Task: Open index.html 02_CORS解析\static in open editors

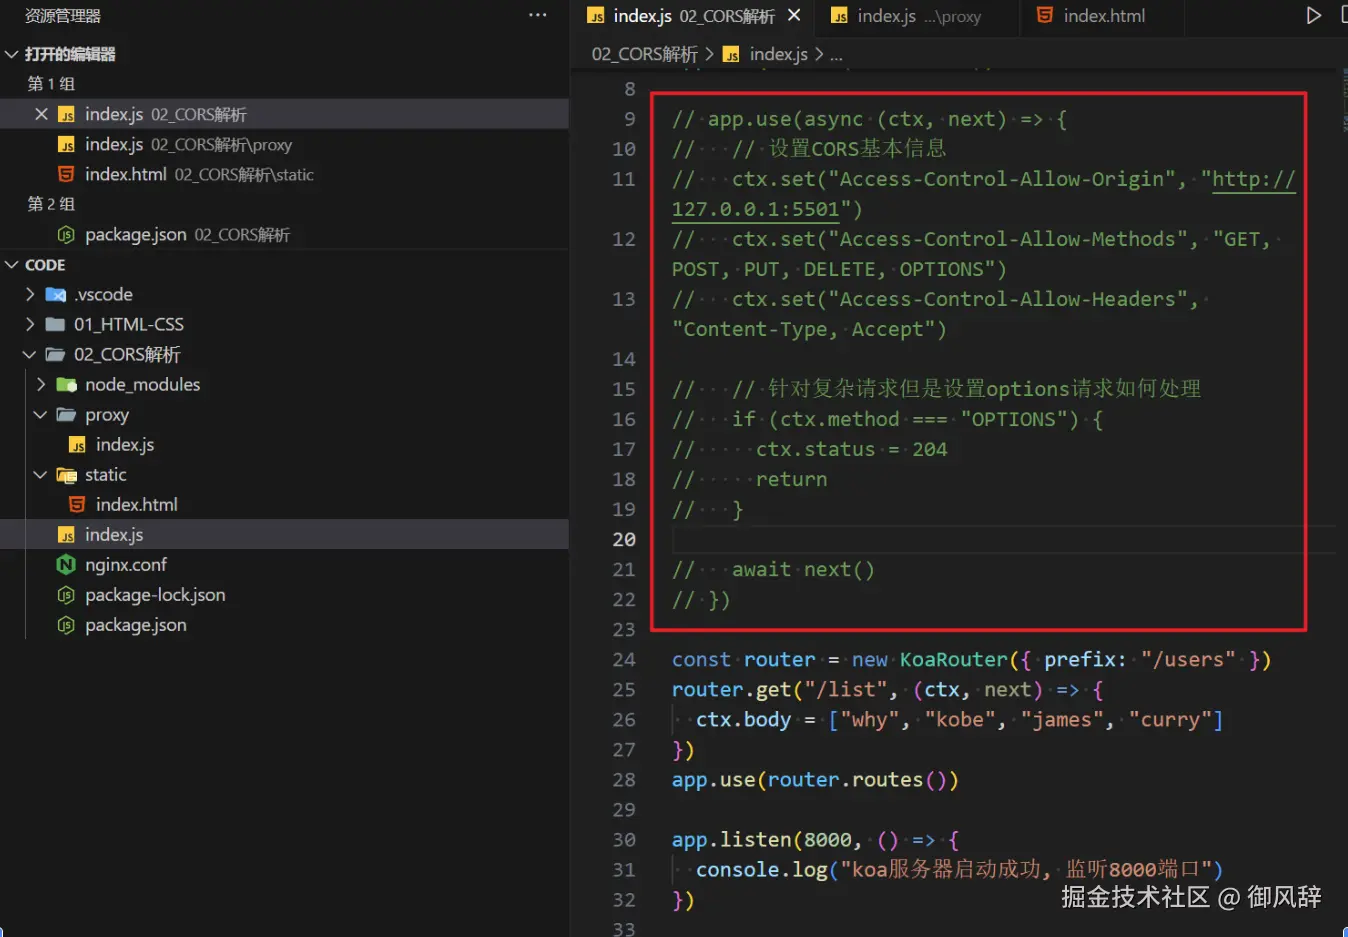Action: (x=284, y=175)
